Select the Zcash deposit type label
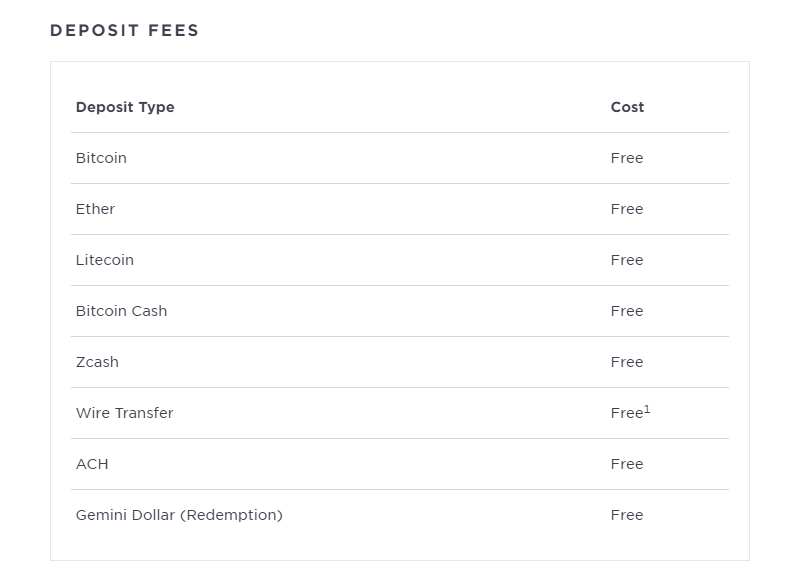 (97, 362)
